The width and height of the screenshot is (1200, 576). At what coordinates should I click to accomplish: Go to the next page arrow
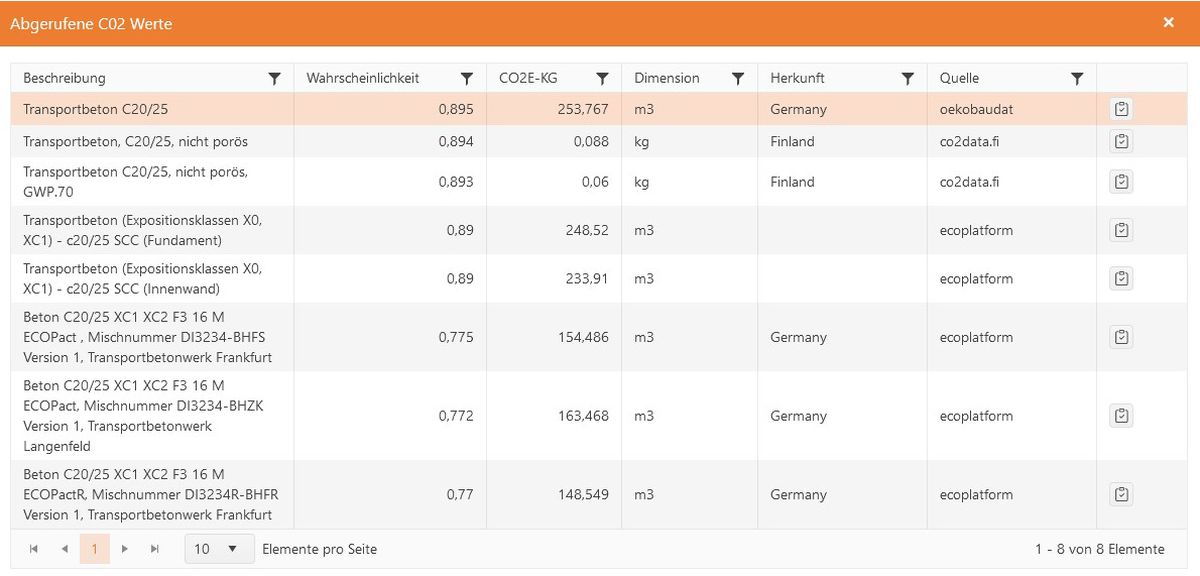pyautogui.click(x=125, y=549)
